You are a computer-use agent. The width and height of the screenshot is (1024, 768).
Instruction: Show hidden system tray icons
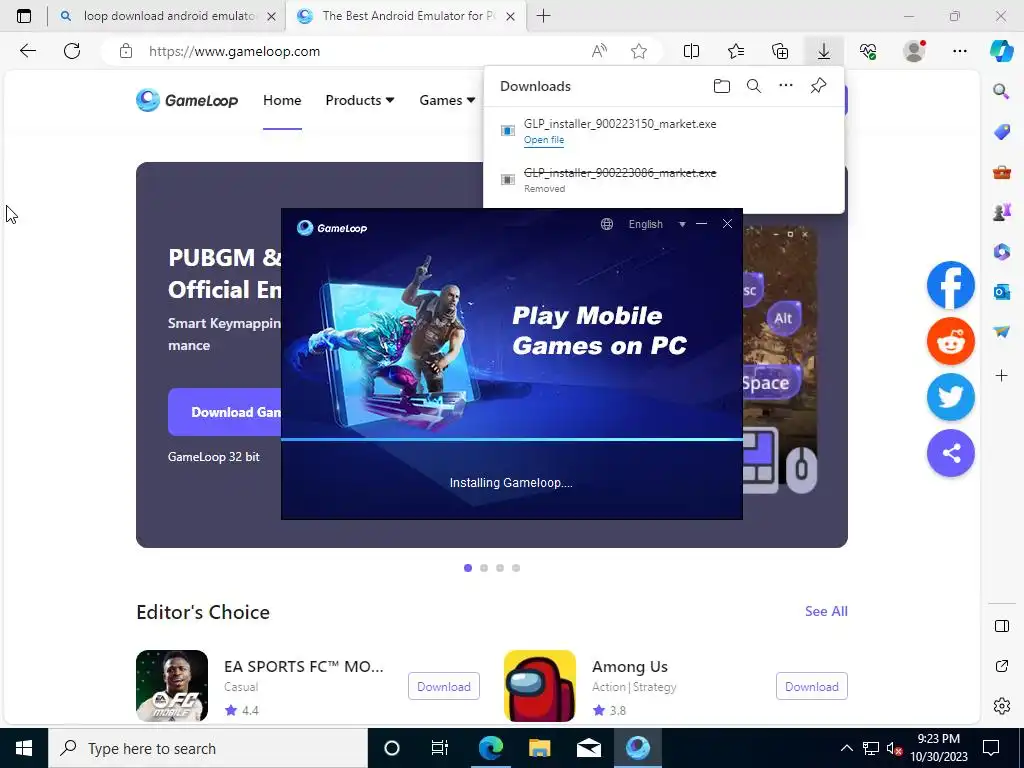(x=846, y=748)
